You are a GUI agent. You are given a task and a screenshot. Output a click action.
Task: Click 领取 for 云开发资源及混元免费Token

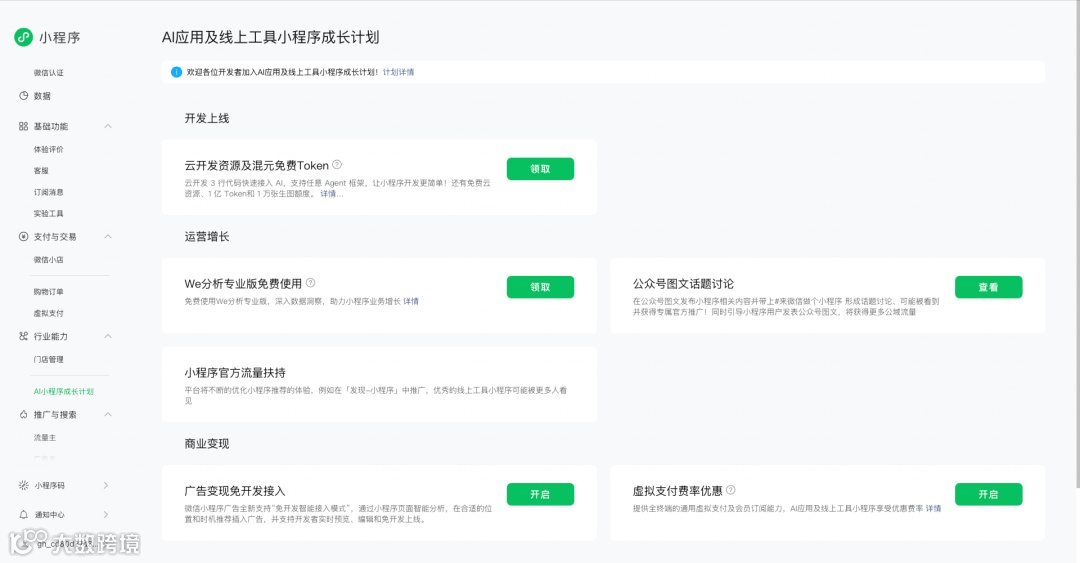[540, 169]
